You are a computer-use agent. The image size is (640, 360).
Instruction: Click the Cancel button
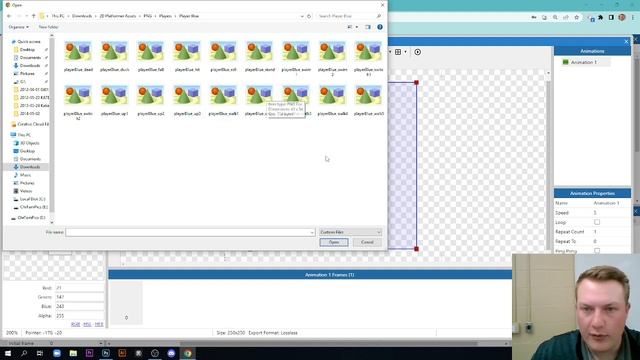367,242
